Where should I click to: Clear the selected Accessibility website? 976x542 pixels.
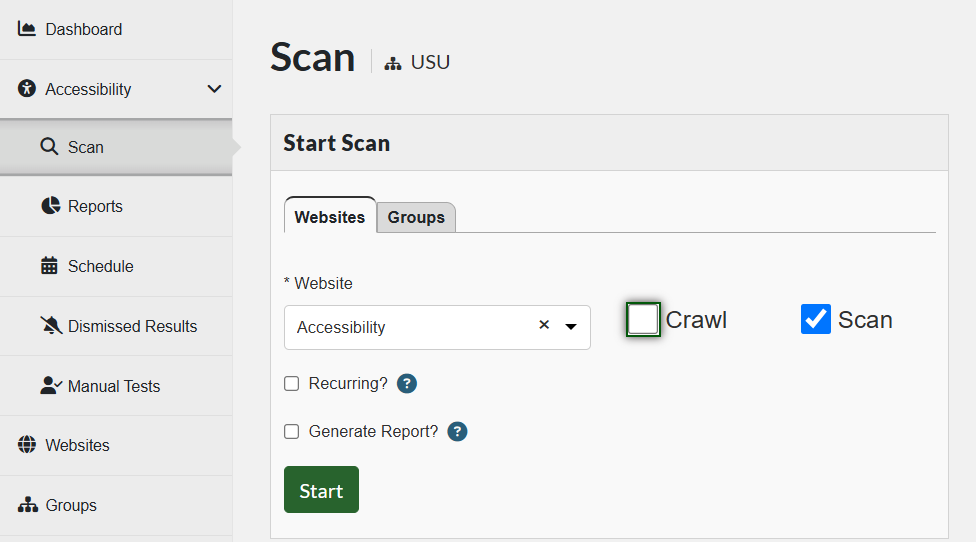tap(544, 325)
